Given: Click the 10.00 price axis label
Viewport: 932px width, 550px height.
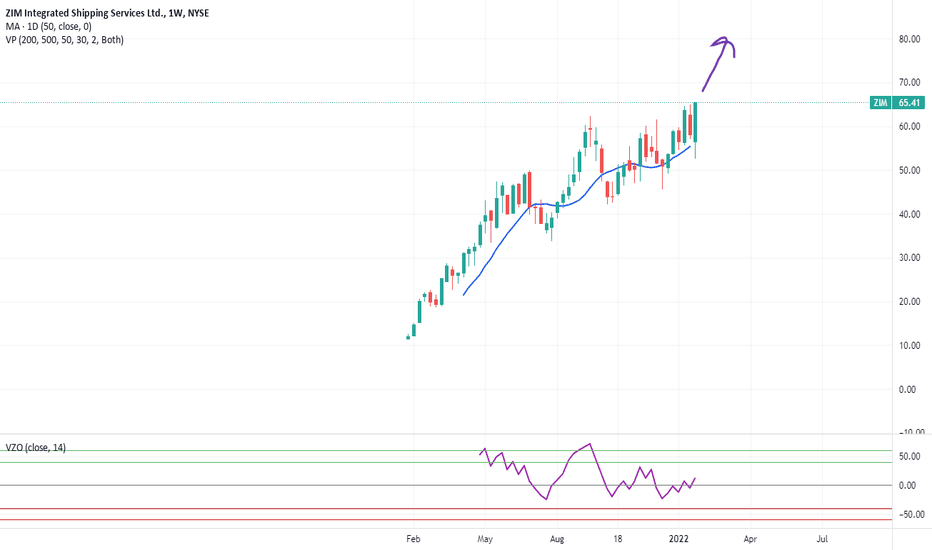Looking at the screenshot, I should [909, 345].
